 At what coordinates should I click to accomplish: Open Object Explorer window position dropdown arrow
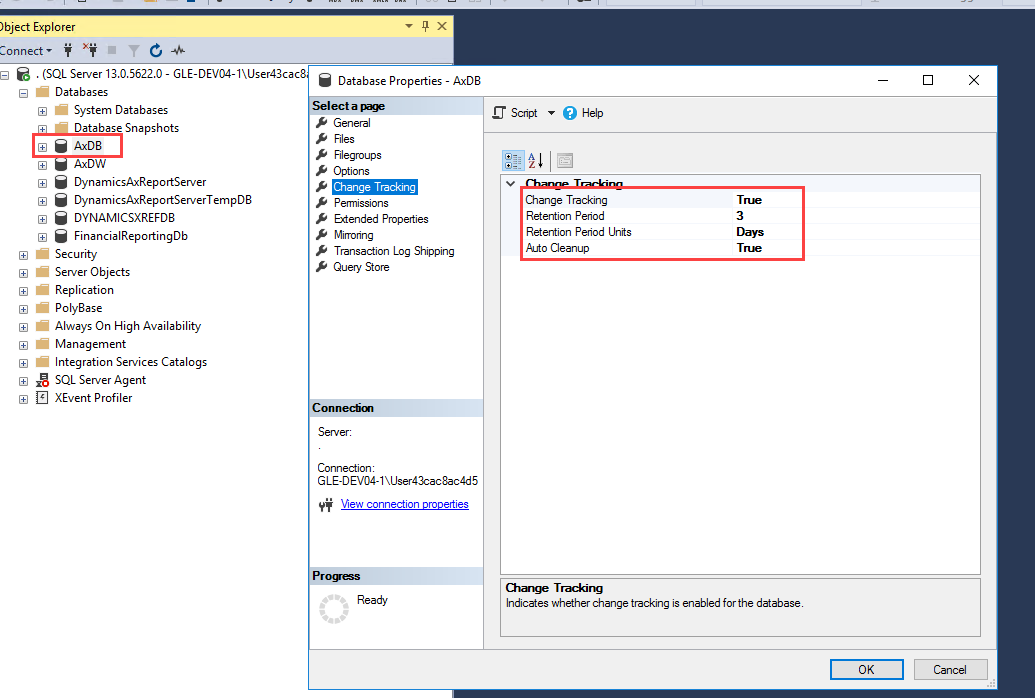409,26
